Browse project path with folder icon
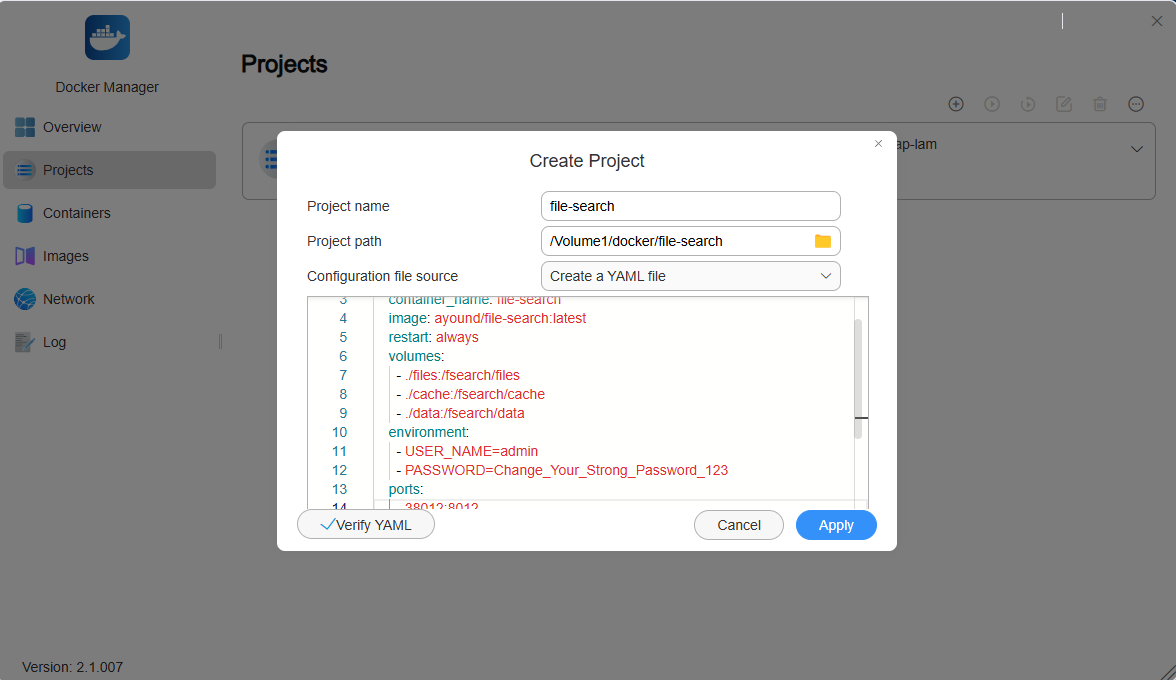 click(823, 241)
